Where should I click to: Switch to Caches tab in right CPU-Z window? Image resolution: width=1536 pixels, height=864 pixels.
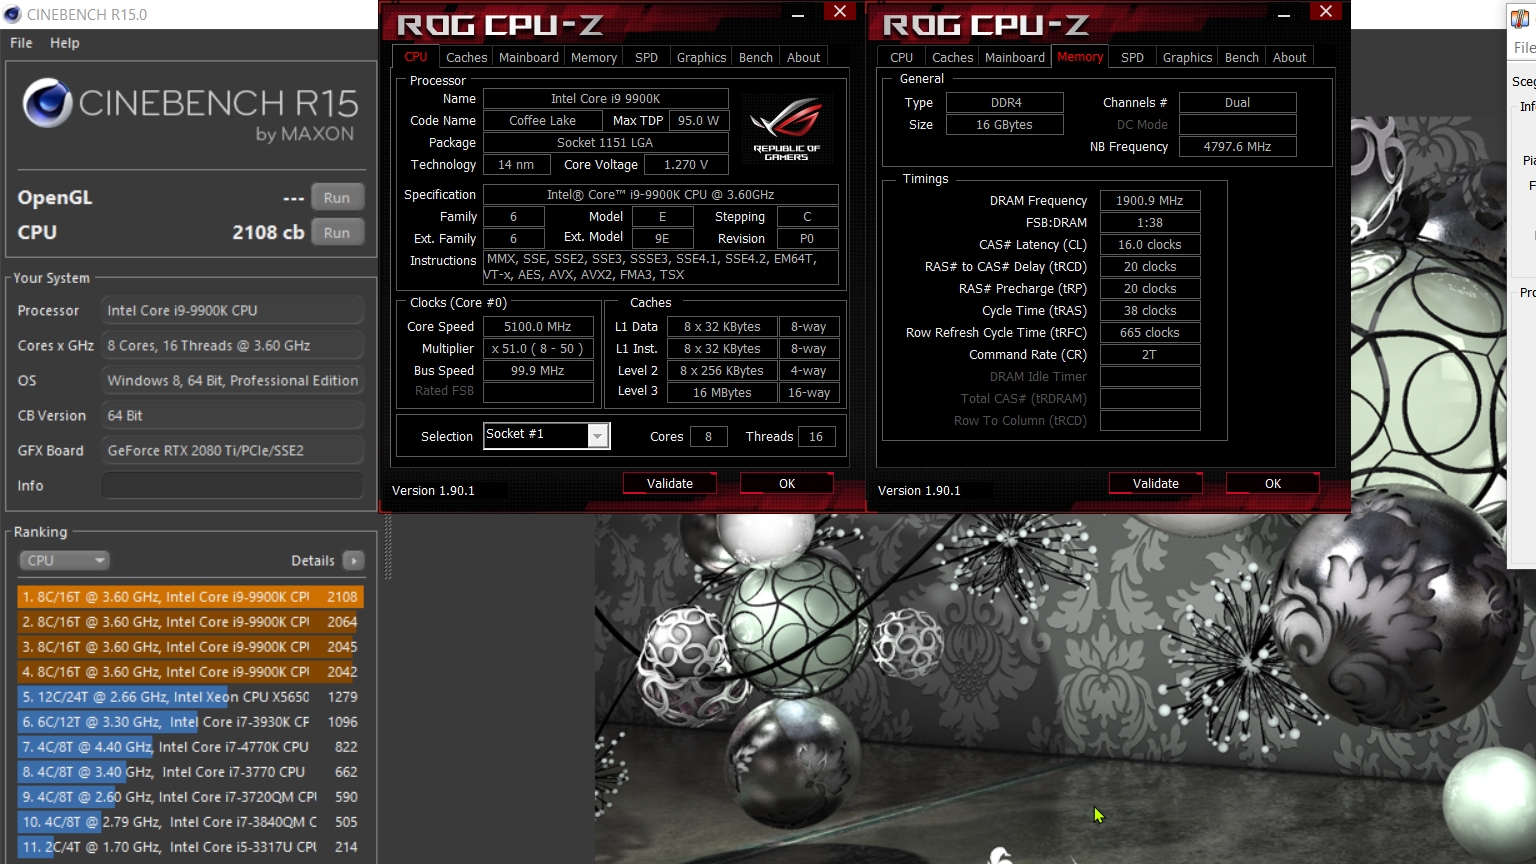click(x=952, y=57)
